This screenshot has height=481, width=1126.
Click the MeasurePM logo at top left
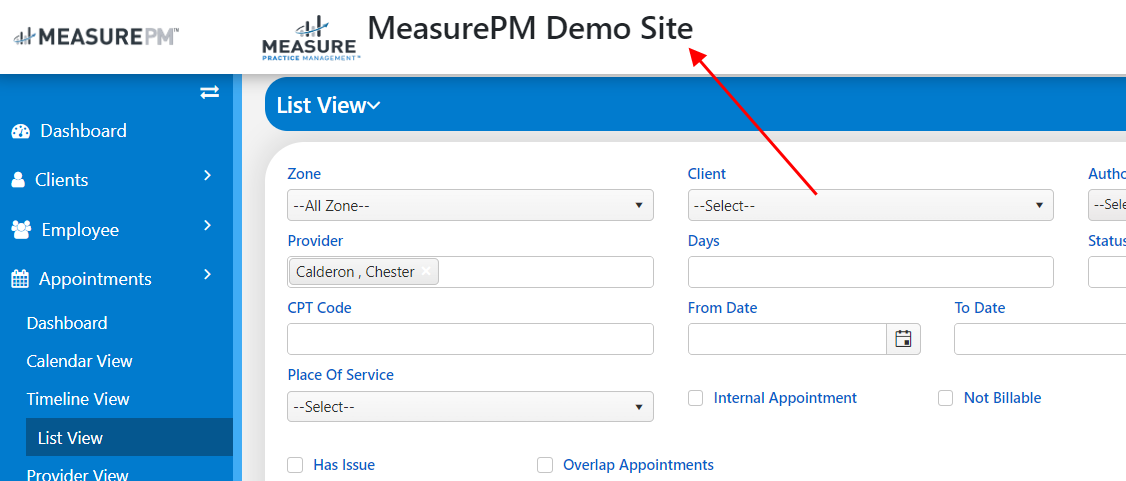point(97,36)
